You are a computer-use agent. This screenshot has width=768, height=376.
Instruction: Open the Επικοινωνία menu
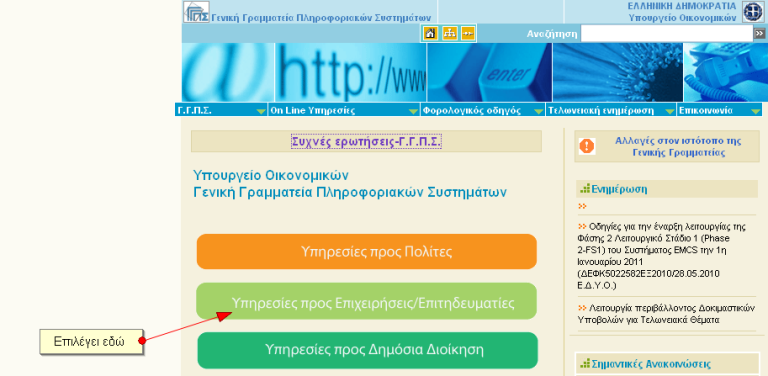(x=720, y=110)
